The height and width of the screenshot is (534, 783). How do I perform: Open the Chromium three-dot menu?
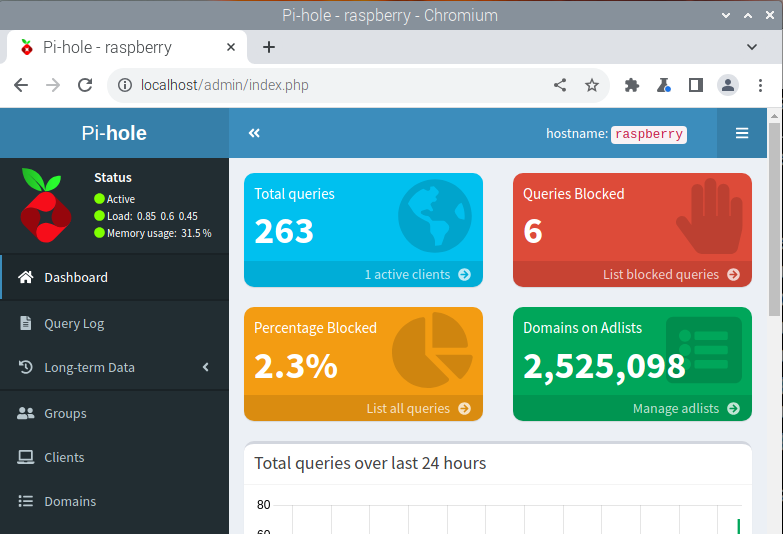click(x=760, y=85)
